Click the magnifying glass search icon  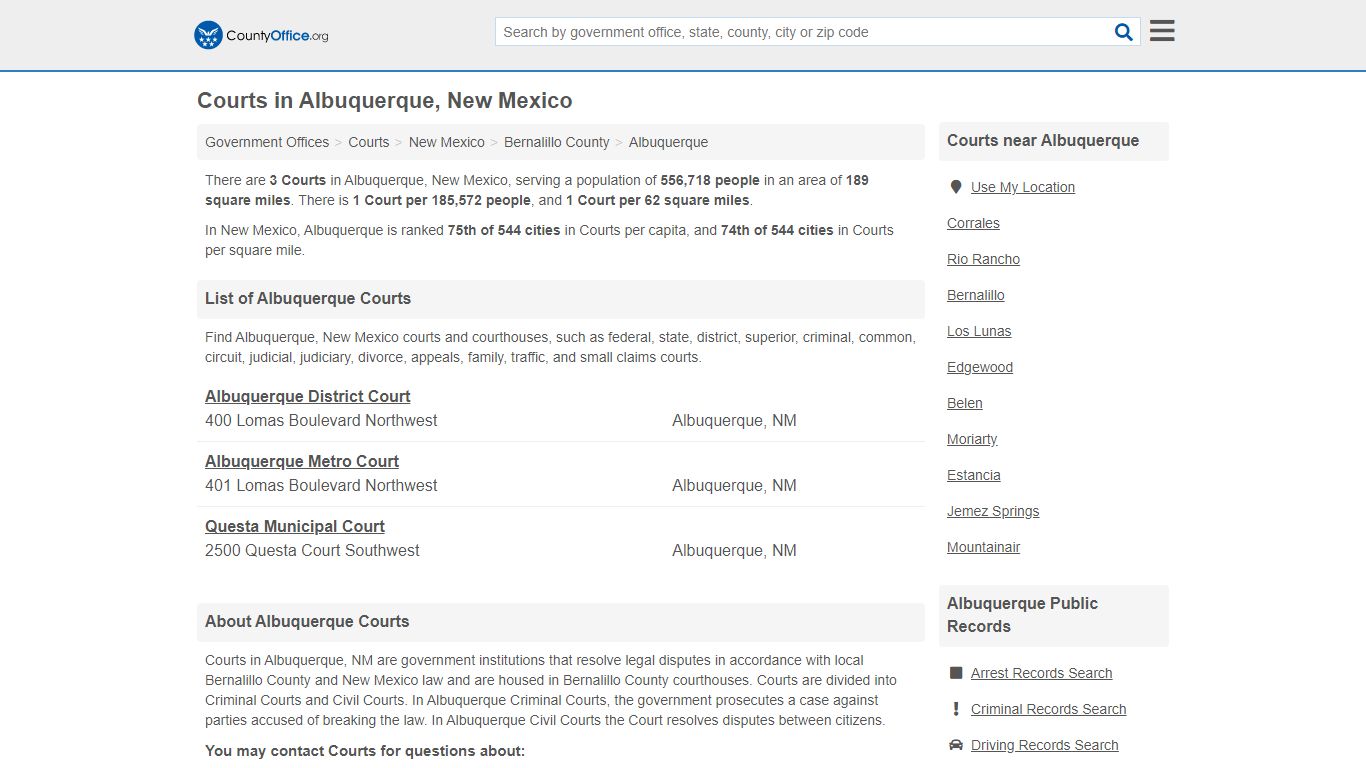pyautogui.click(x=1124, y=32)
